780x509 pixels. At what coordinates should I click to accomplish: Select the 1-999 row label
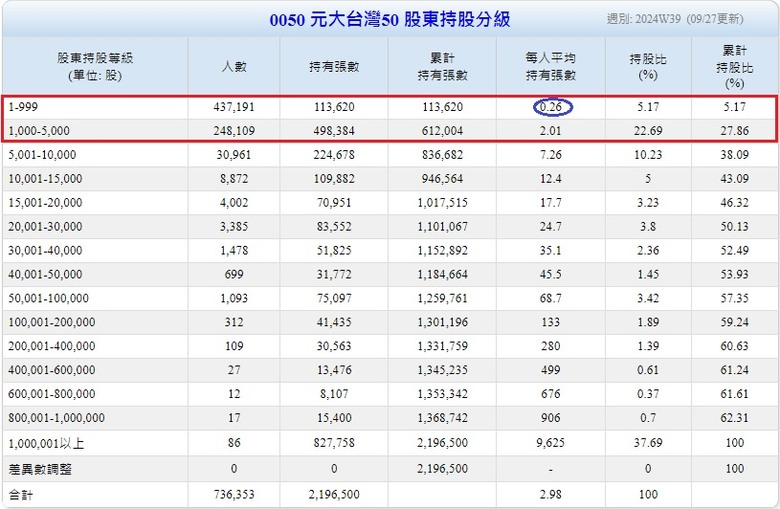[x=23, y=107]
